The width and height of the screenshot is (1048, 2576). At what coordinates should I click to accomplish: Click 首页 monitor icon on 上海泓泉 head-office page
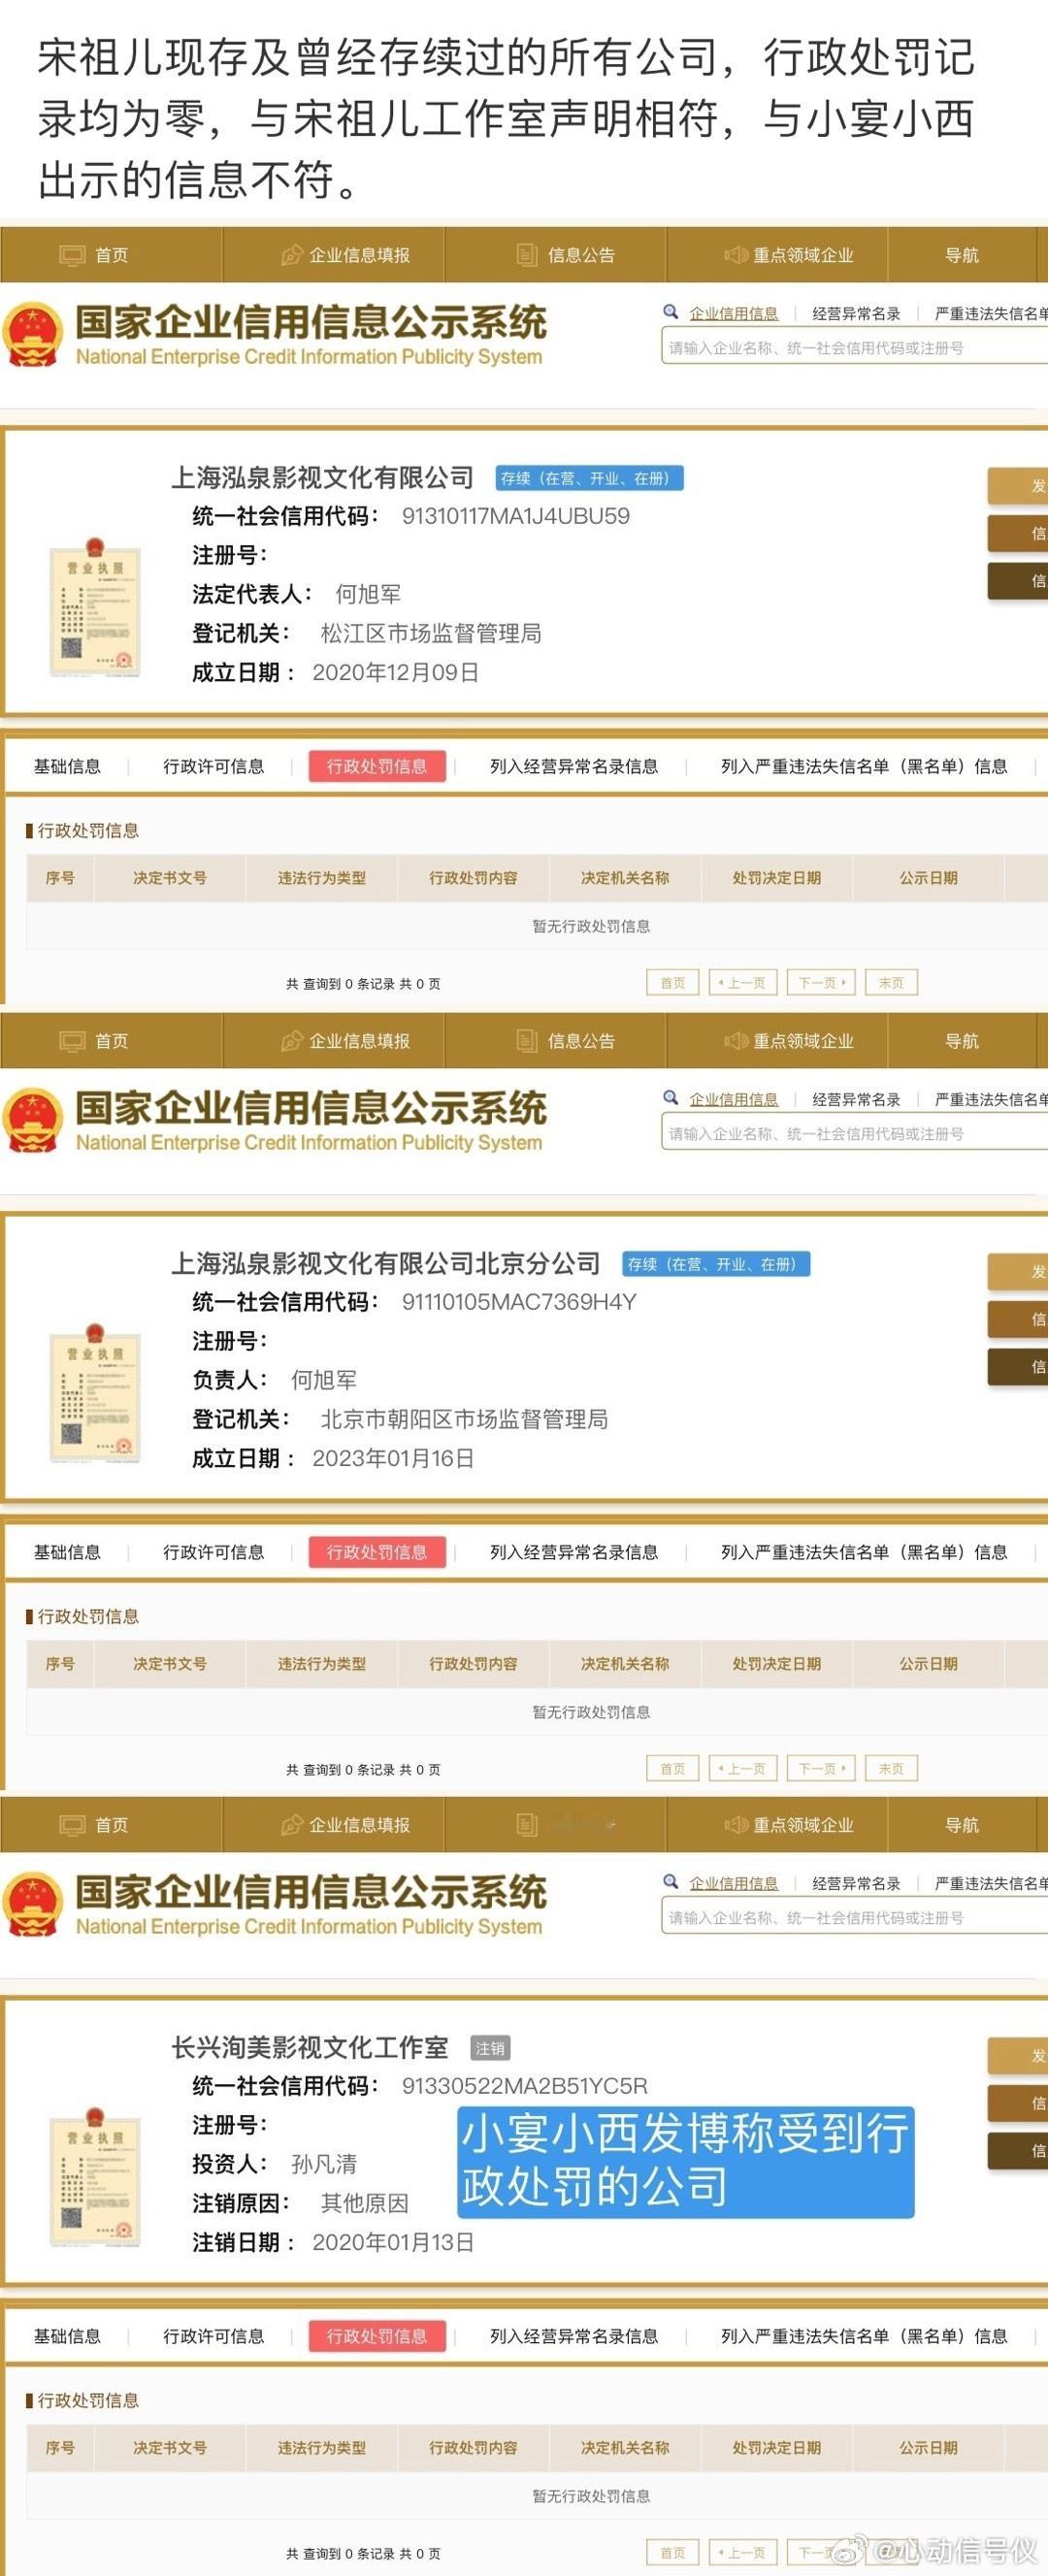[x=72, y=256]
